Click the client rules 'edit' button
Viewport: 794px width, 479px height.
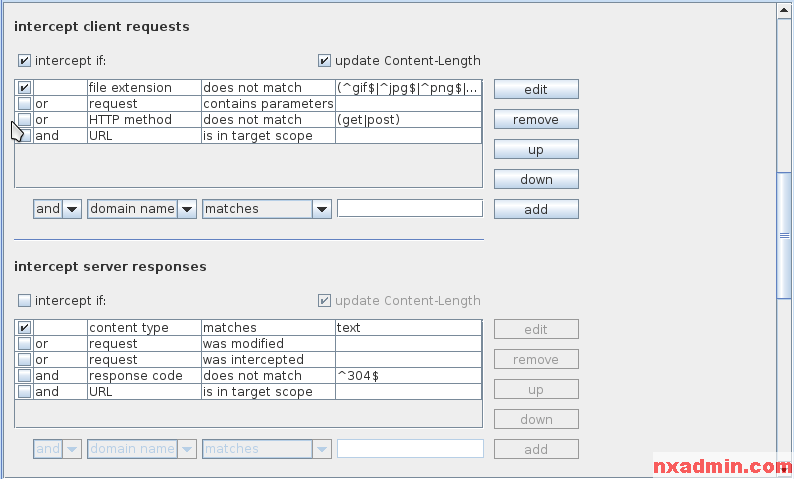tap(536, 90)
